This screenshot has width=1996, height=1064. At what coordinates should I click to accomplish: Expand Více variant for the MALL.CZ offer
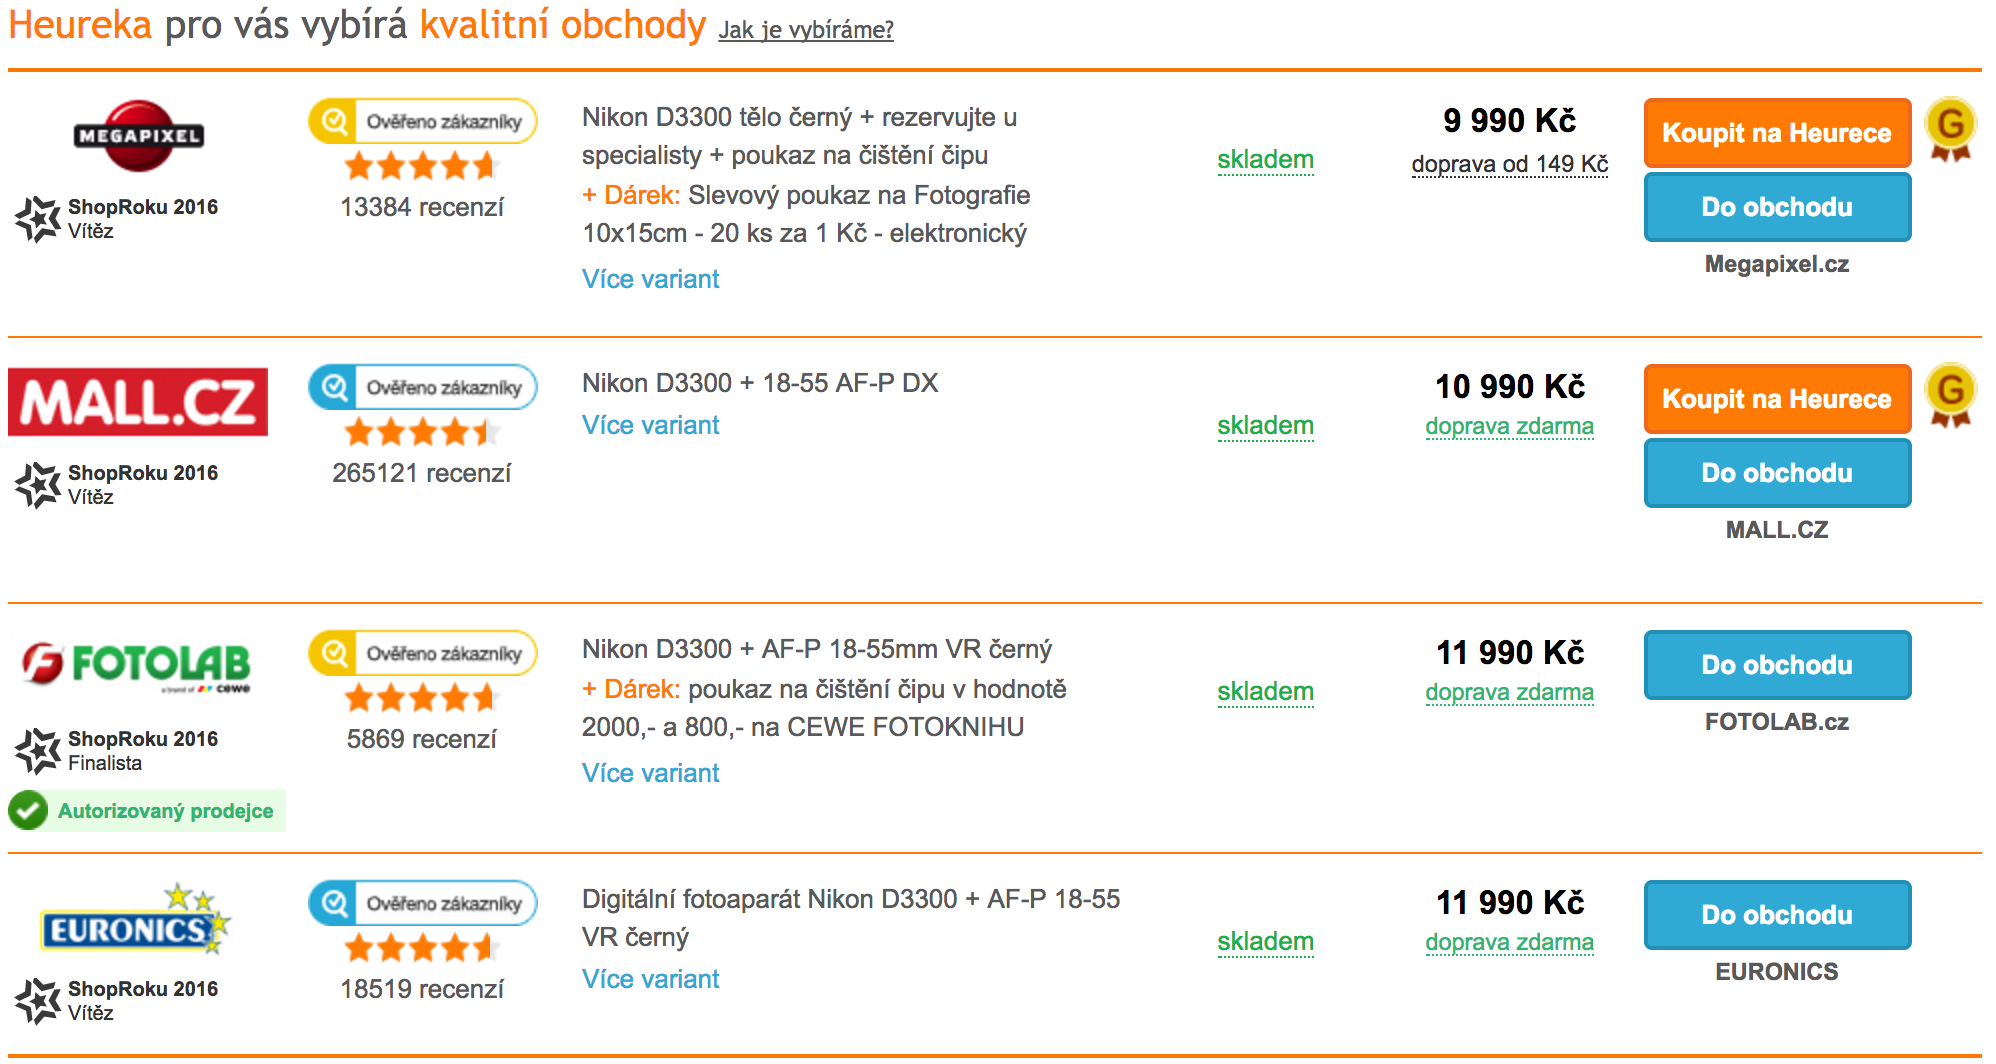650,425
